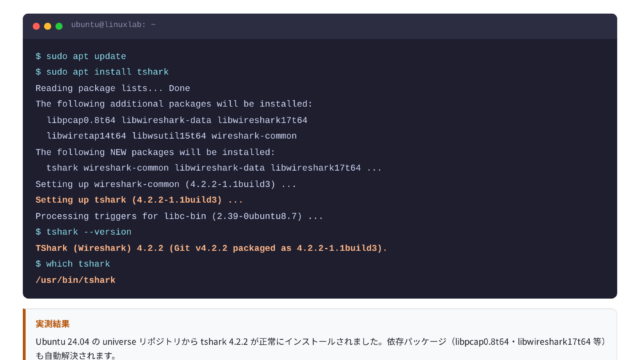This screenshot has height=360, width=640.
Task: Click 'The following additional packages' output line
Action: [174, 104]
